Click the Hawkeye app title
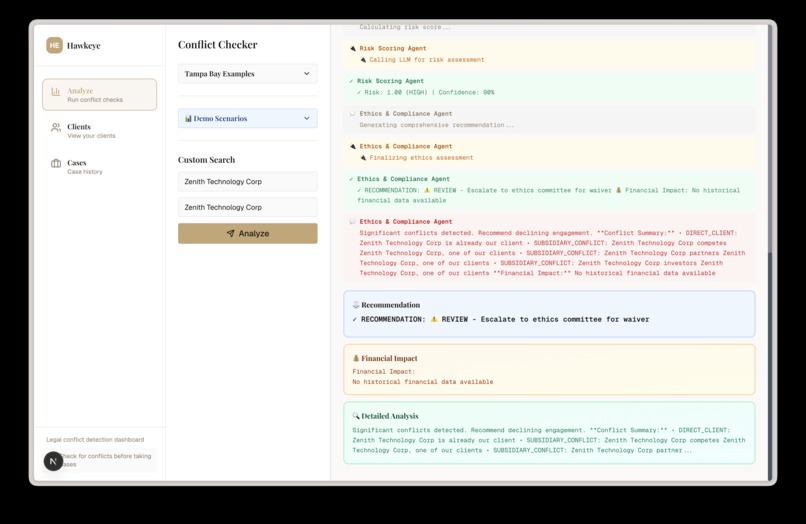The width and height of the screenshot is (806, 524). [x=83, y=45]
